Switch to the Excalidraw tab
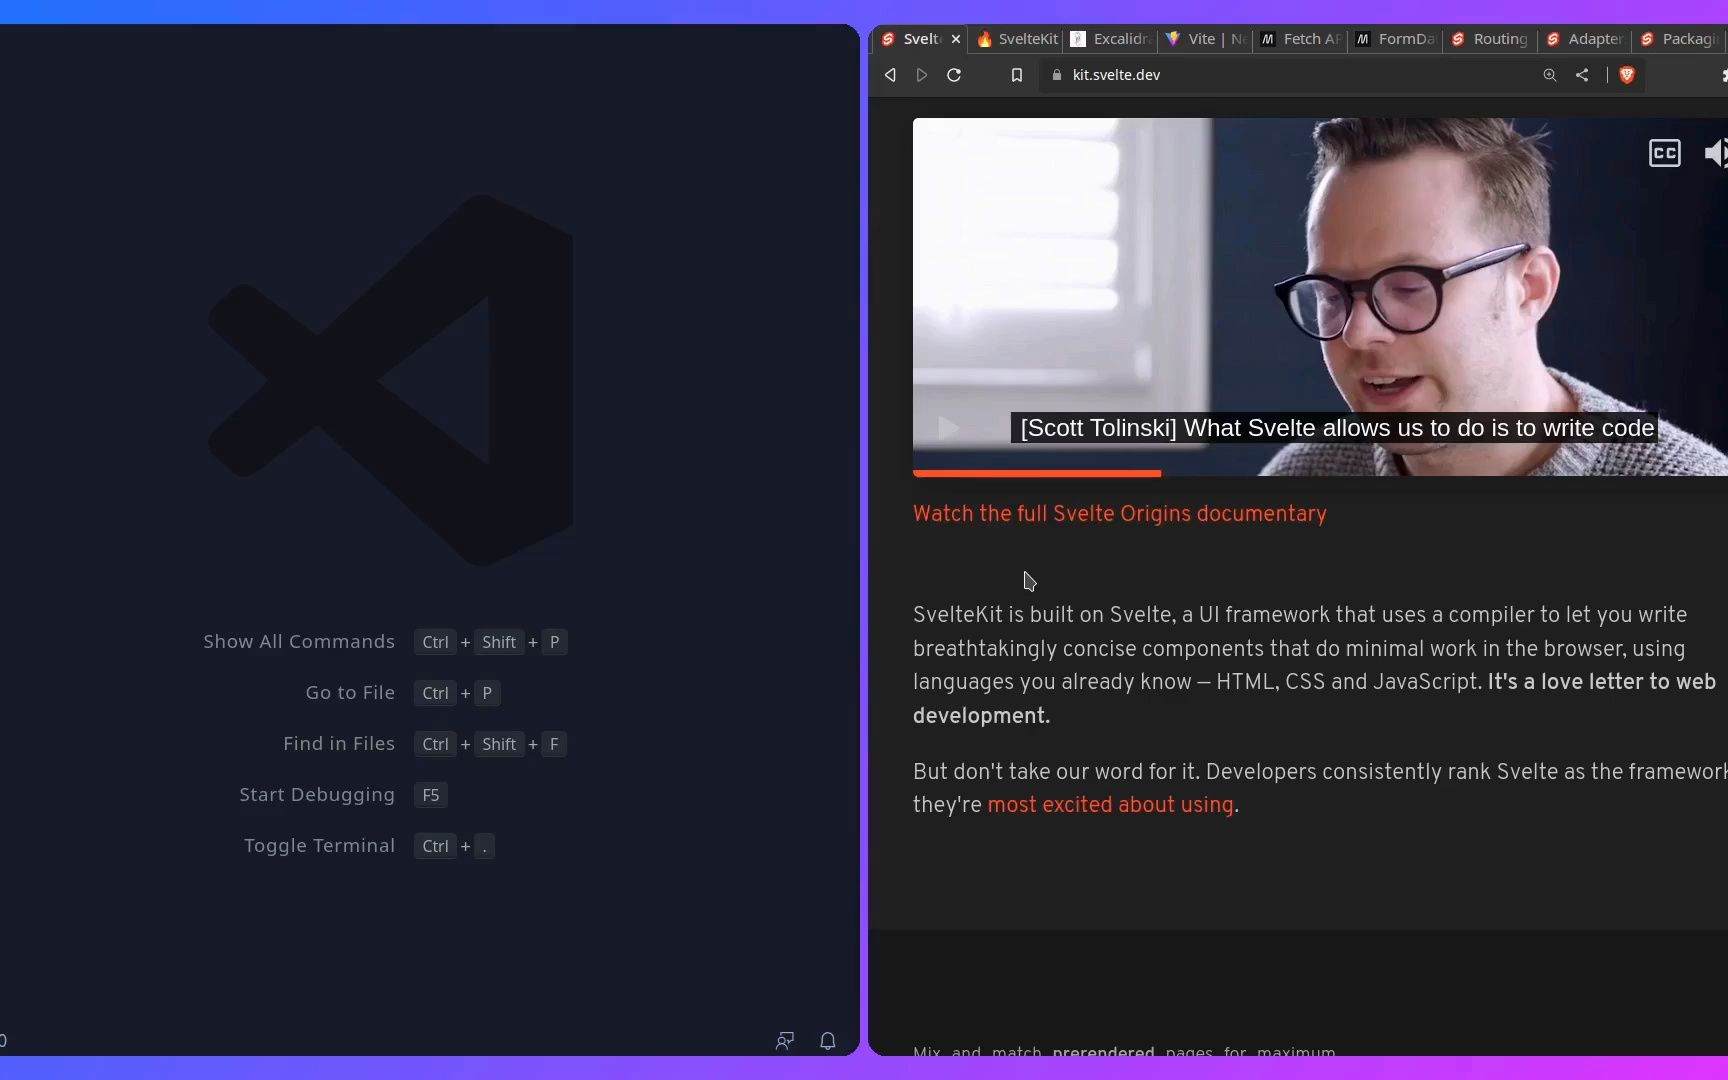 pos(1111,39)
